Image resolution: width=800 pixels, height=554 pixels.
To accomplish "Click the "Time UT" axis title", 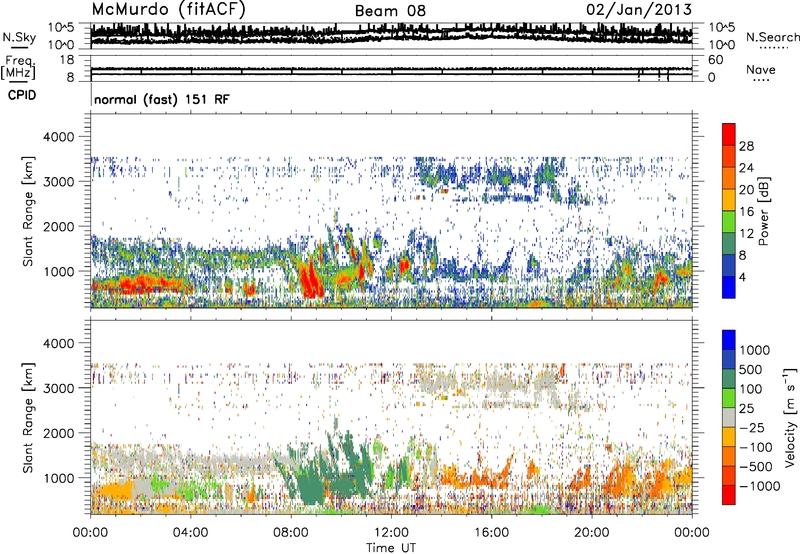I will 391,548.
